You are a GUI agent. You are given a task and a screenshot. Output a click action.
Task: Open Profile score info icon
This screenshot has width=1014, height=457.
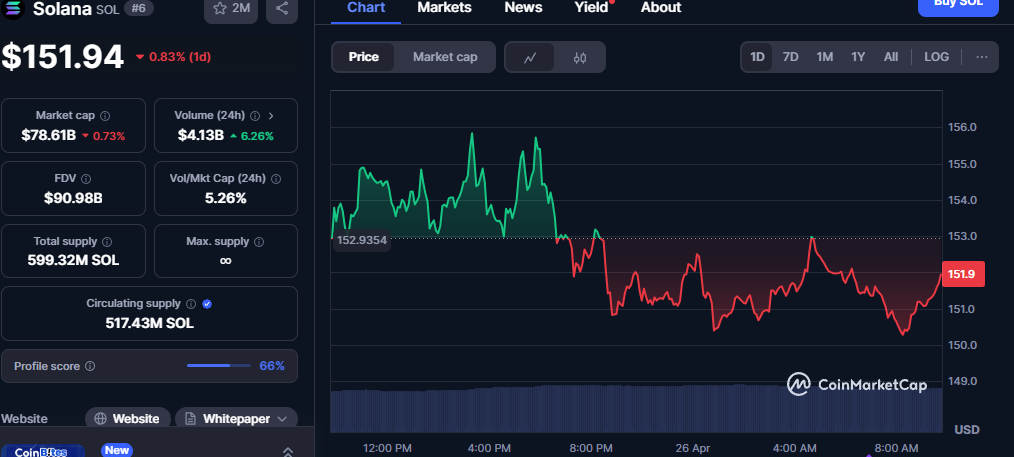pyautogui.click(x=90, y=366)
